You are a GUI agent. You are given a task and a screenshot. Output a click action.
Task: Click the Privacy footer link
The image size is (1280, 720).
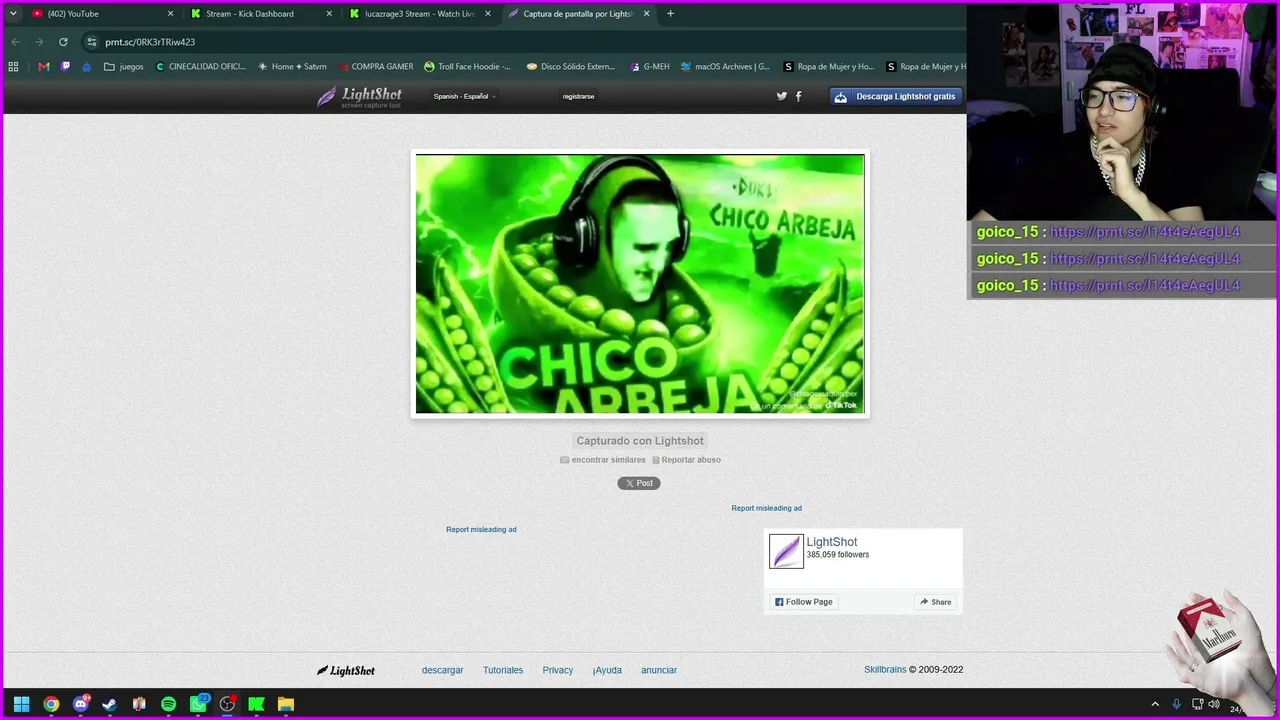click(x=558, y=670)
